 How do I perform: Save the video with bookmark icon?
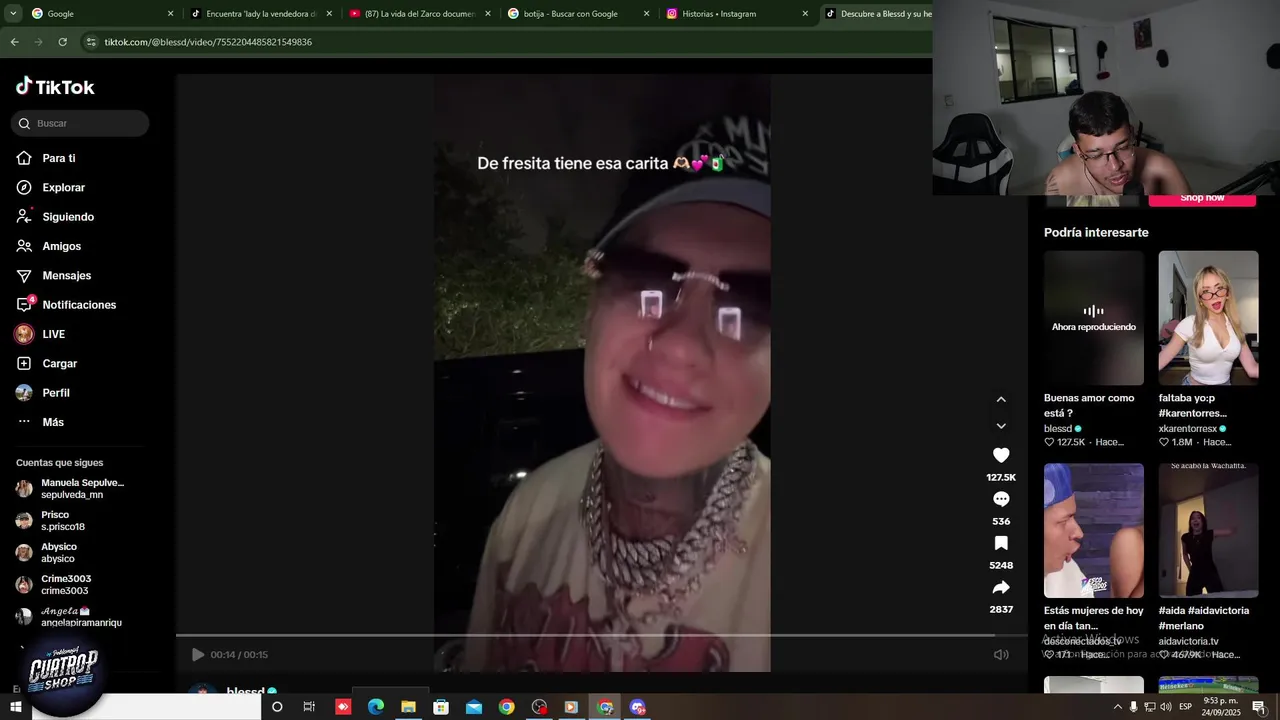tap(1001, 543)
